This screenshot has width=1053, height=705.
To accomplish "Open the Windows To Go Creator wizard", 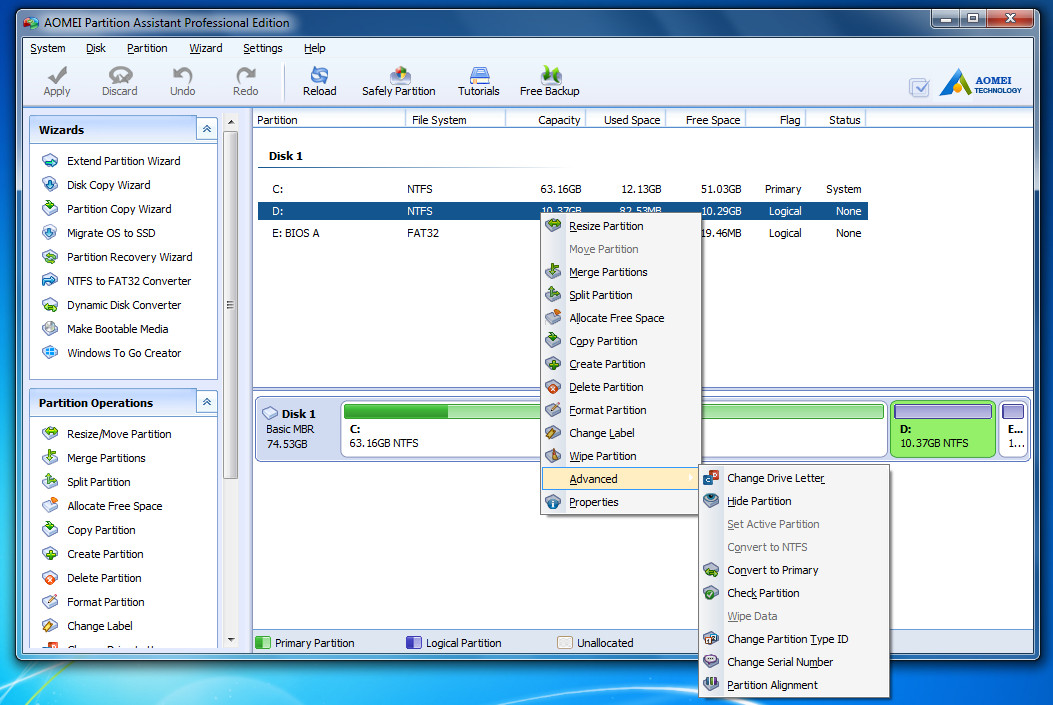I will (x=124, y=353).
